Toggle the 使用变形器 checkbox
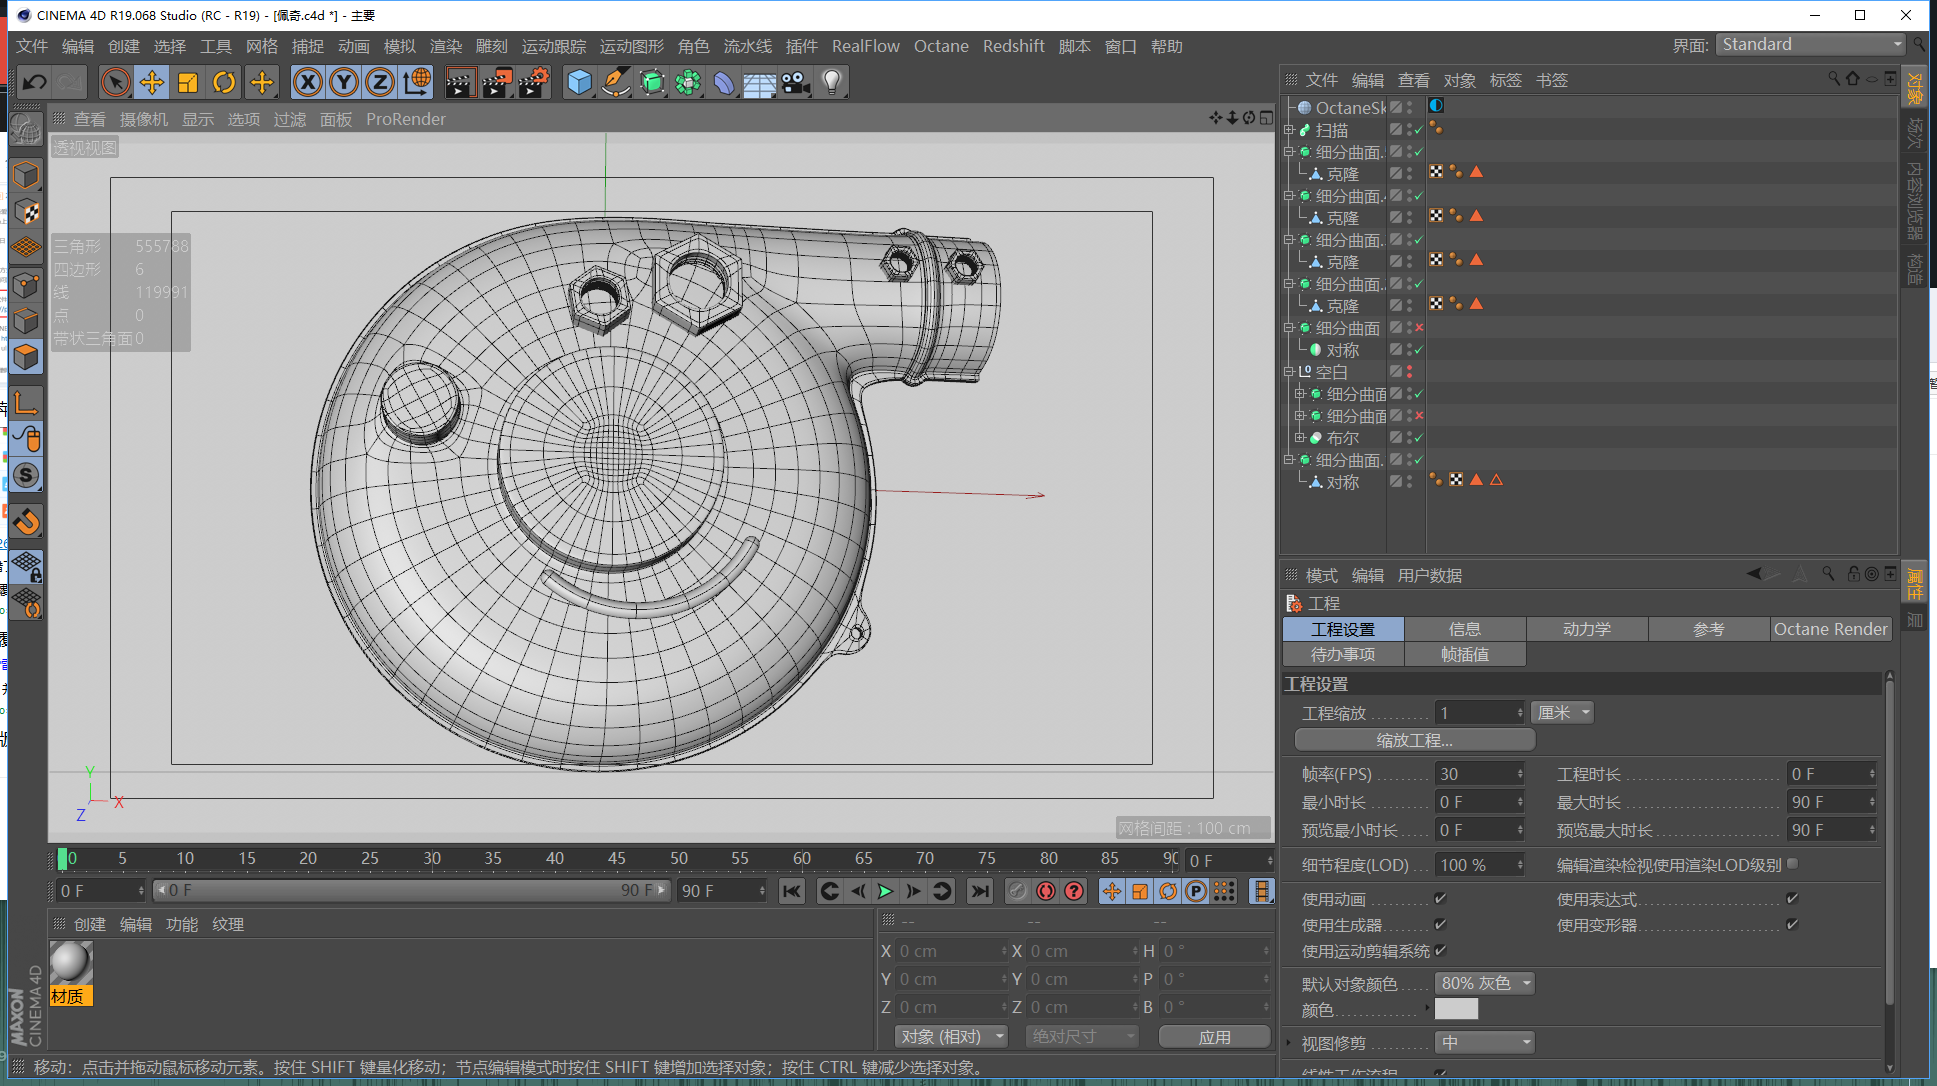1937x1086 pixels. (1792, 924)
